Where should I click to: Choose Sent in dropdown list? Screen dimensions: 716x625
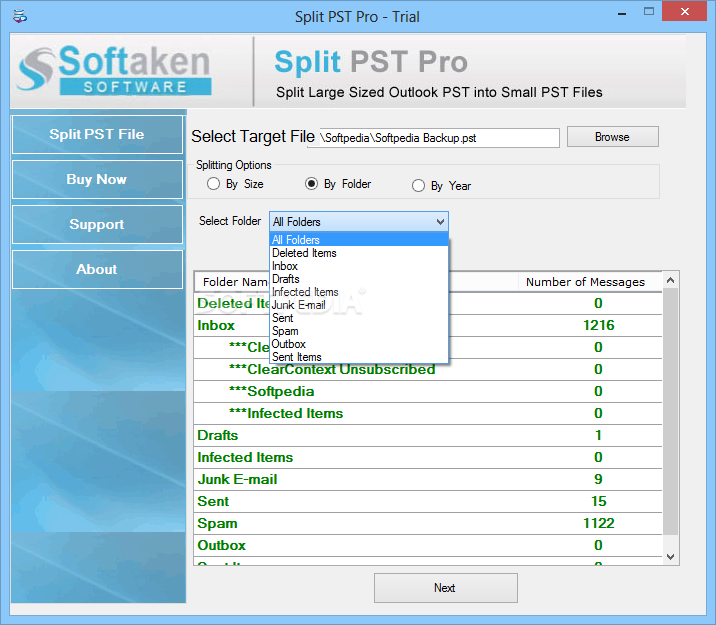[x=359, y=318]
